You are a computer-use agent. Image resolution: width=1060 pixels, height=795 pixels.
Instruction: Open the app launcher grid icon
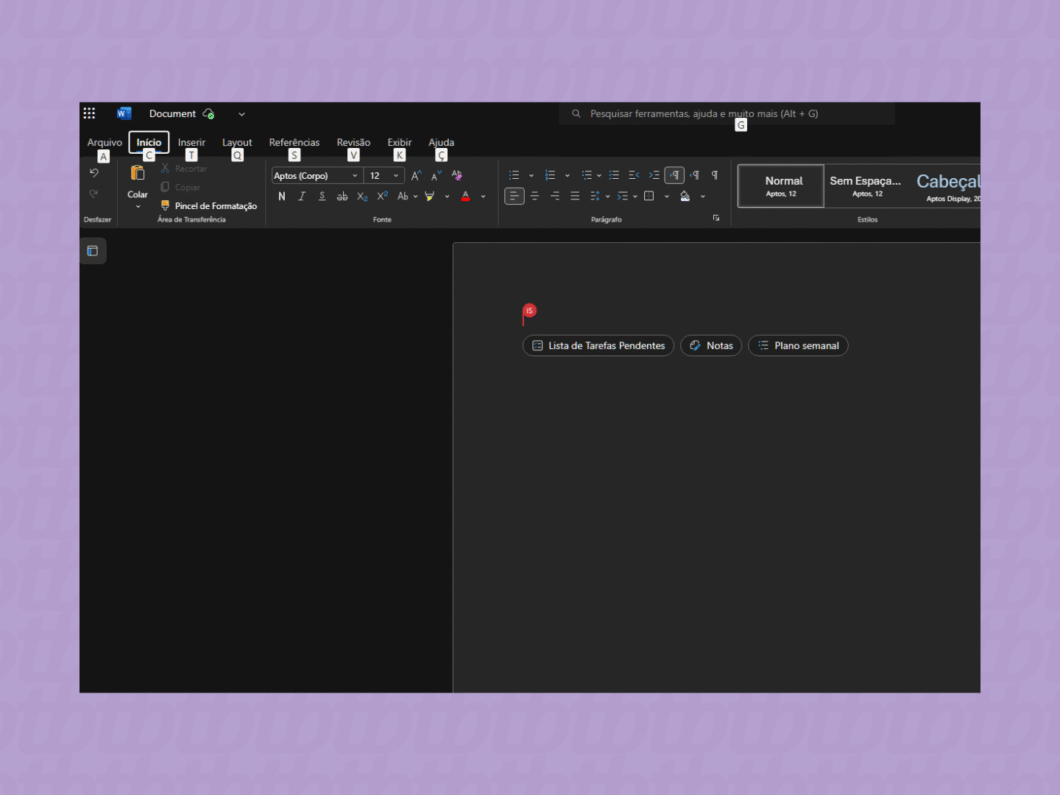pyautogui.click(x=89, y=114)
